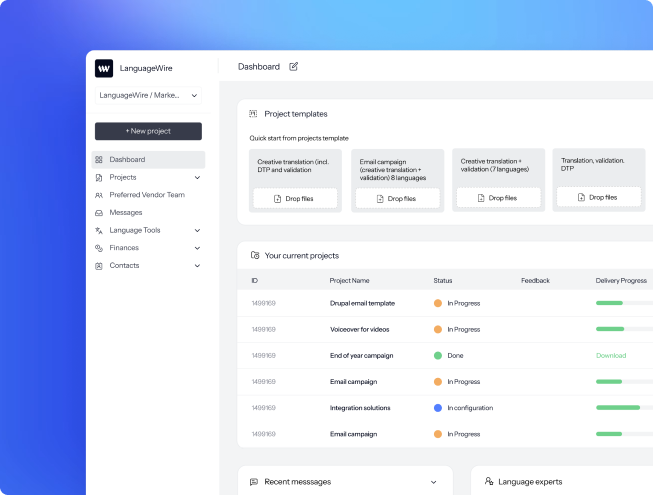Viewport: 653px width, 495px height.
Task: Click the Feedback column header
Action: pos(535,281)
